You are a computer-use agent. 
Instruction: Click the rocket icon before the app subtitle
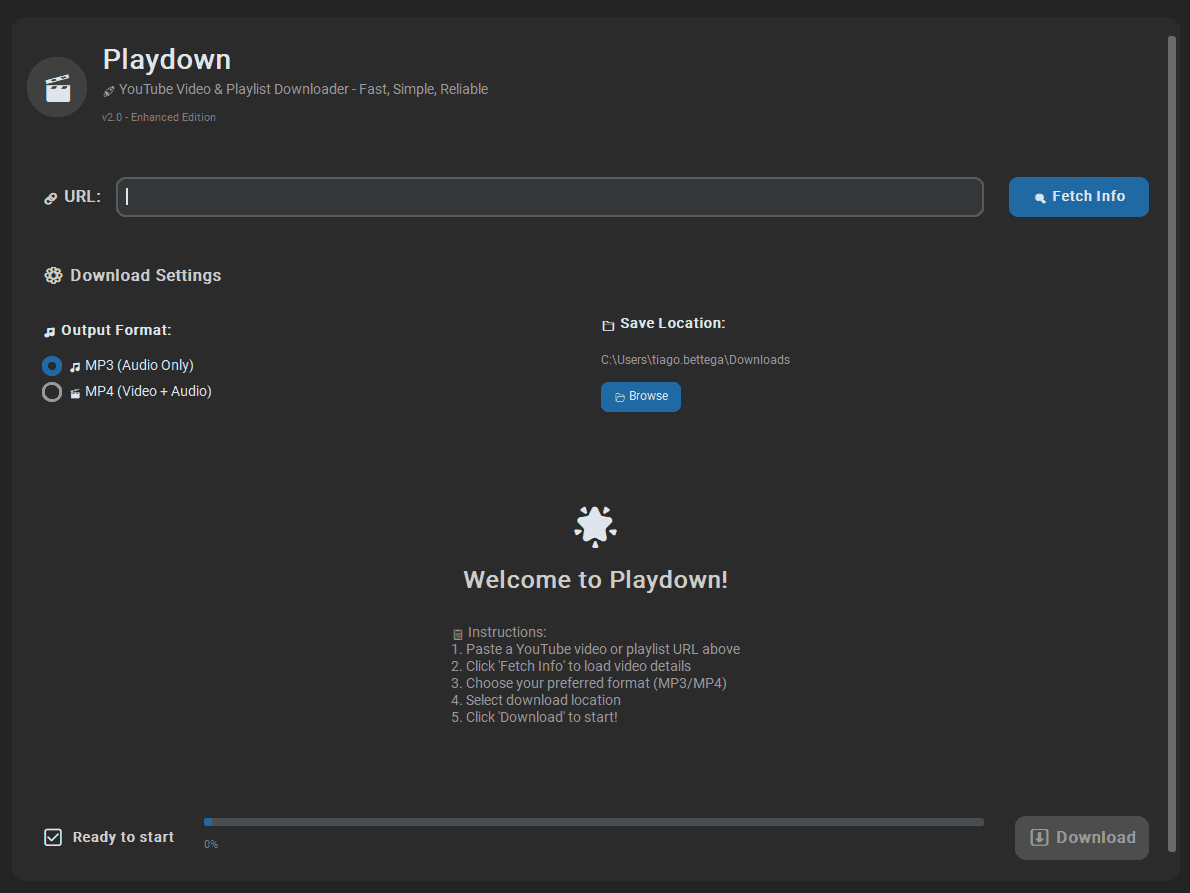109,91
